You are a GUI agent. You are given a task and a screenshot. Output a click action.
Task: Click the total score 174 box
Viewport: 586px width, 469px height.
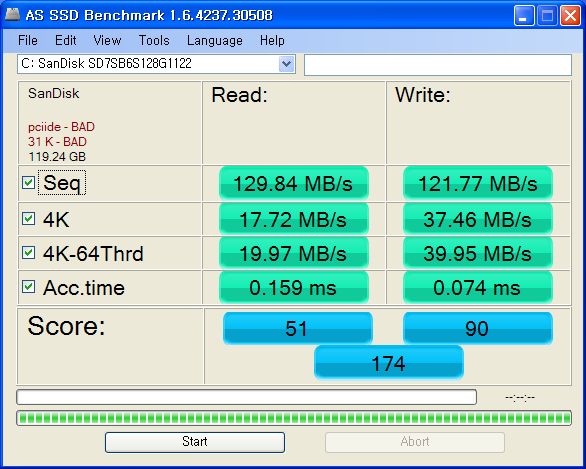click(389, 363)
